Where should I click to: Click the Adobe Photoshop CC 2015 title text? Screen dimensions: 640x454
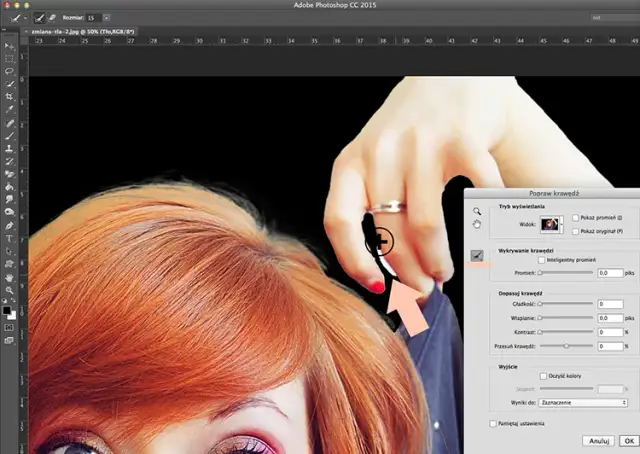[x=335, y=5]
